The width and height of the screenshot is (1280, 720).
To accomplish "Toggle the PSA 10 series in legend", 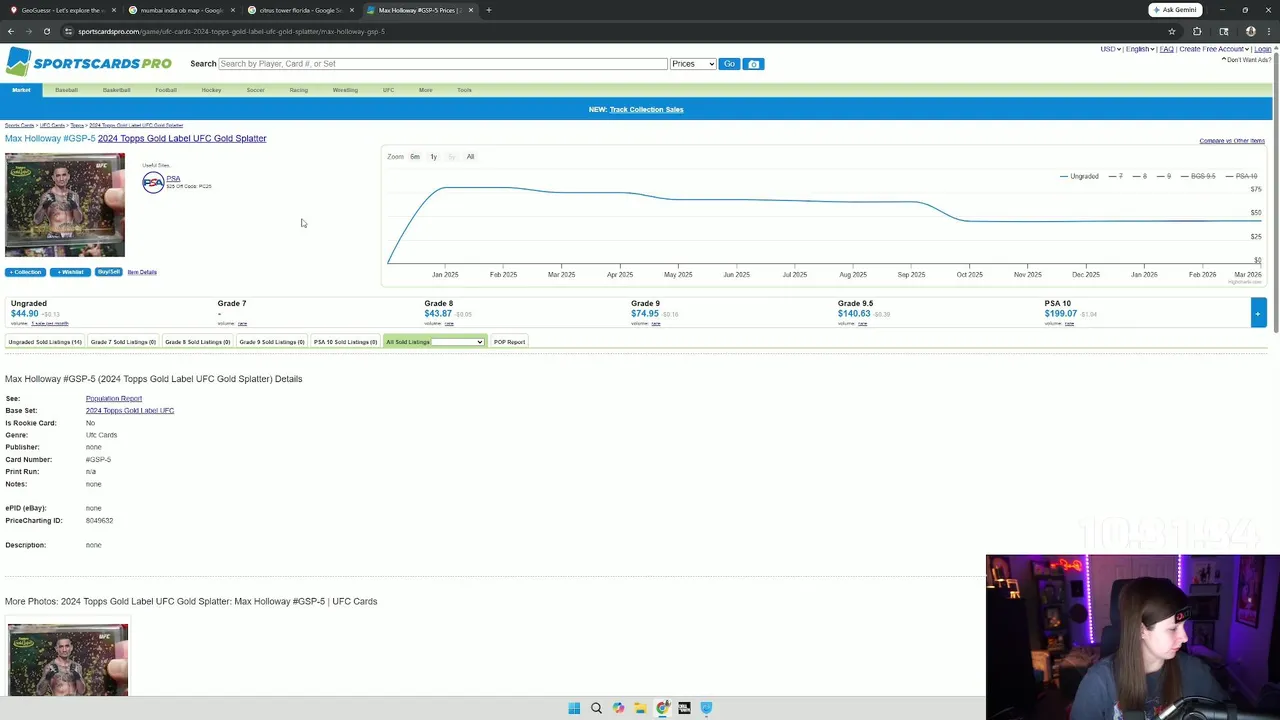I will point(1240,176).
